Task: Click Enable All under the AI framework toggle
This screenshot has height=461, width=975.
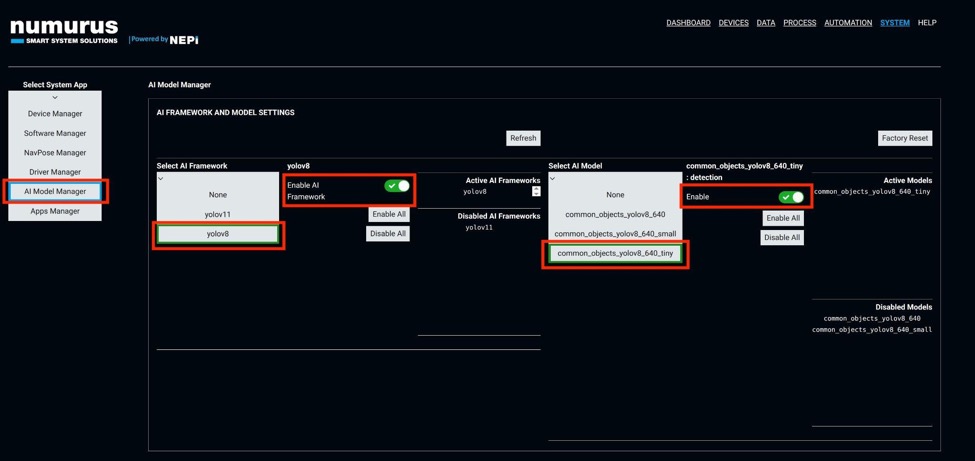Action: (388, 214)
